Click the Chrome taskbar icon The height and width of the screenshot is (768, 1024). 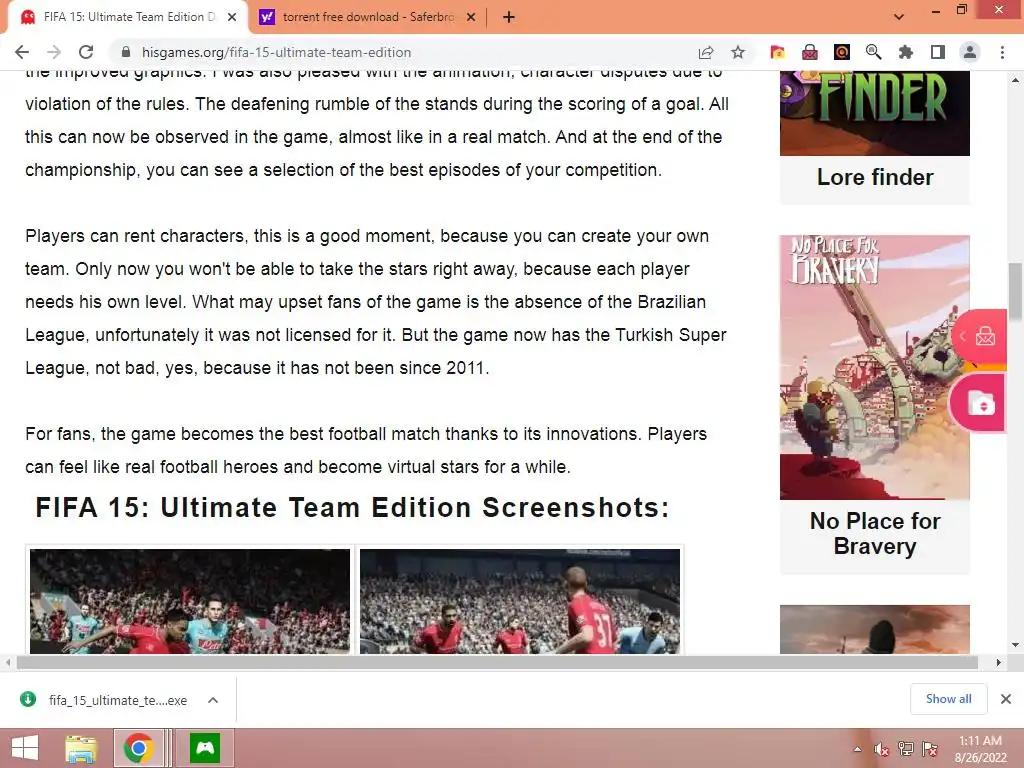(138, 748)
